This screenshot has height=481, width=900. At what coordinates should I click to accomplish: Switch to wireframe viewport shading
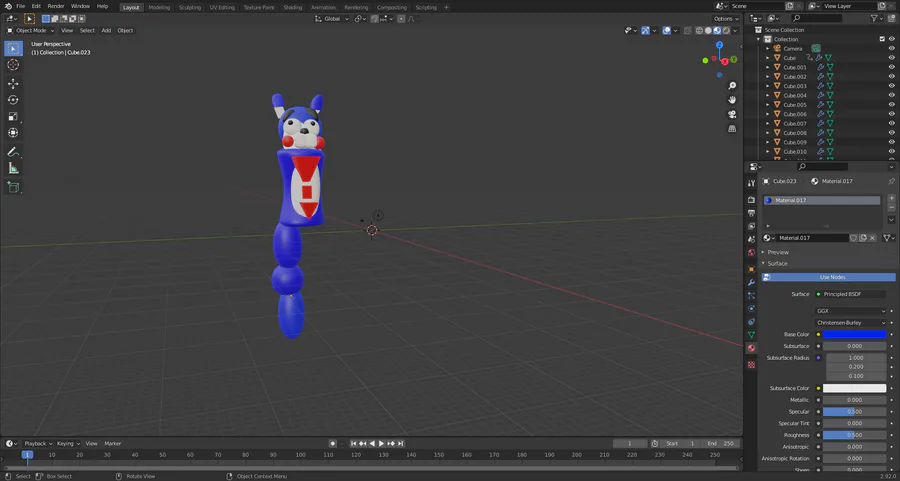pos(699,30)
